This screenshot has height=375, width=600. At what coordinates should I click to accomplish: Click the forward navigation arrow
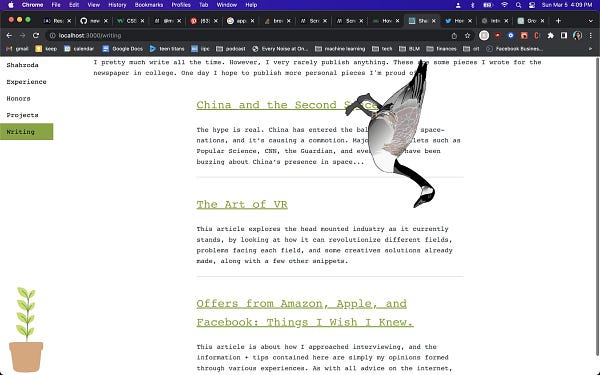click(22, 36)
